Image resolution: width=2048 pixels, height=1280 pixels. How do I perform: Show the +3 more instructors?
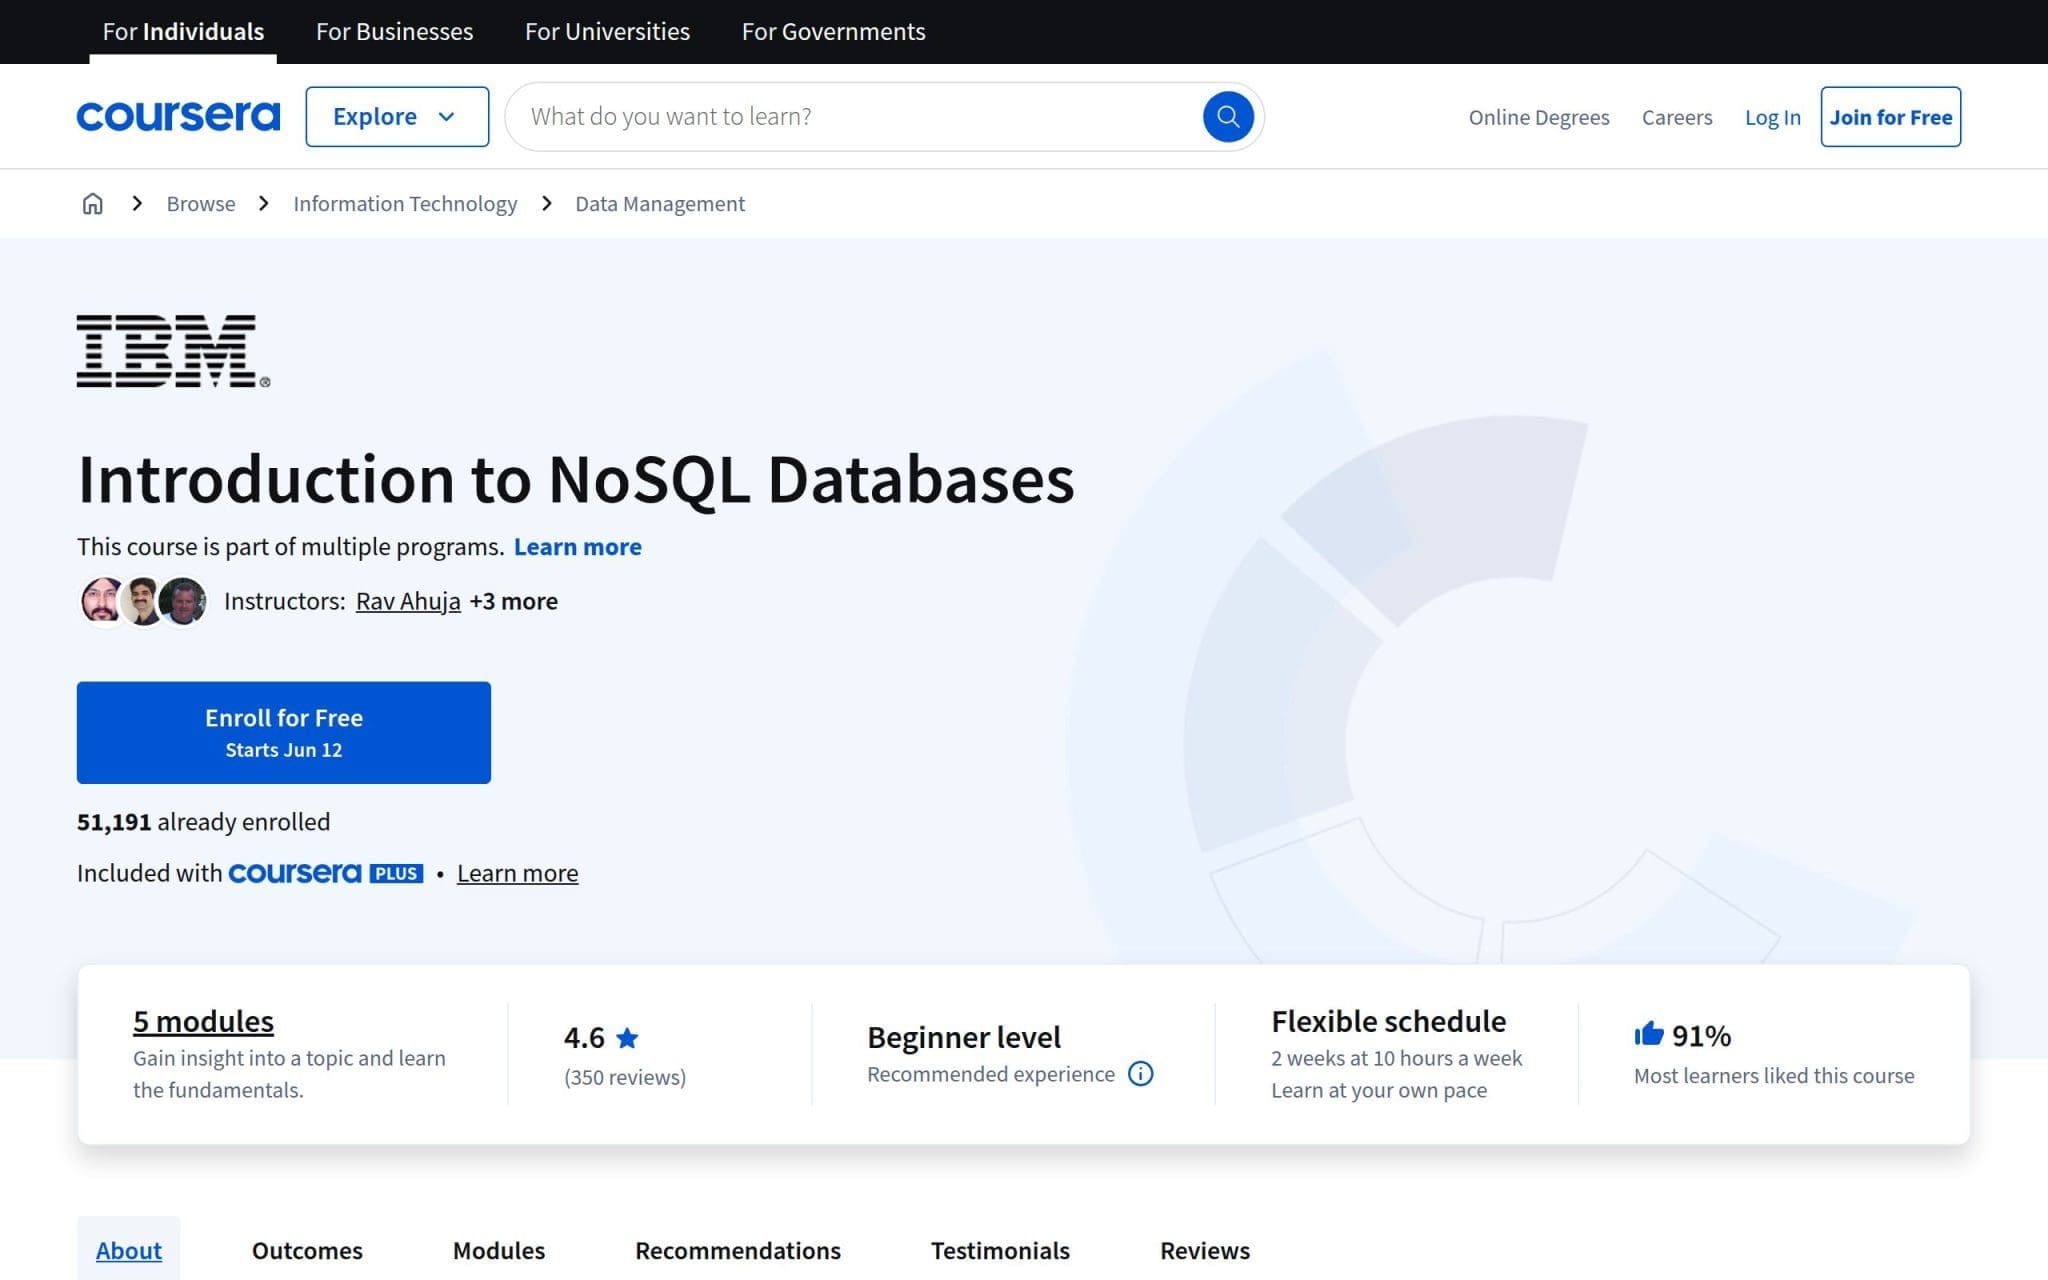514,601
